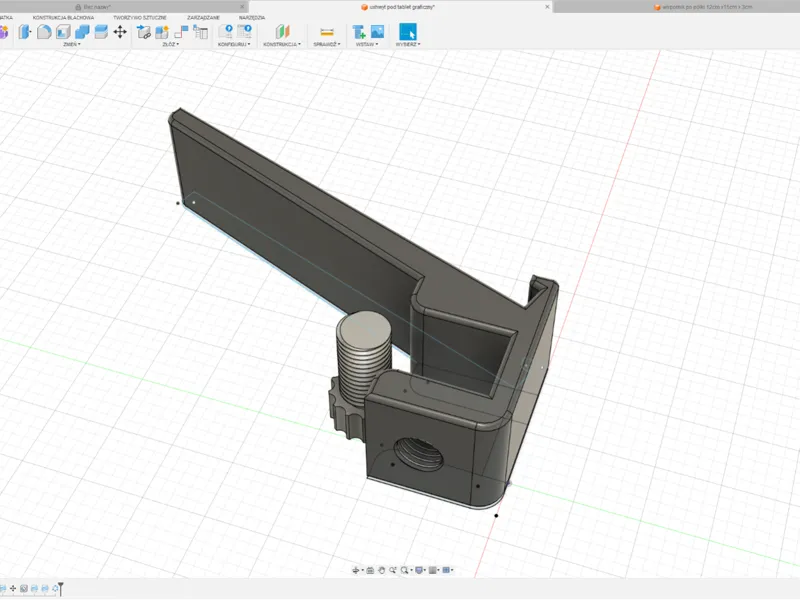Viewport: 800px width, 600px height.
Task: Click the Zoom Window magnifier icon
Action: (404, 570)
